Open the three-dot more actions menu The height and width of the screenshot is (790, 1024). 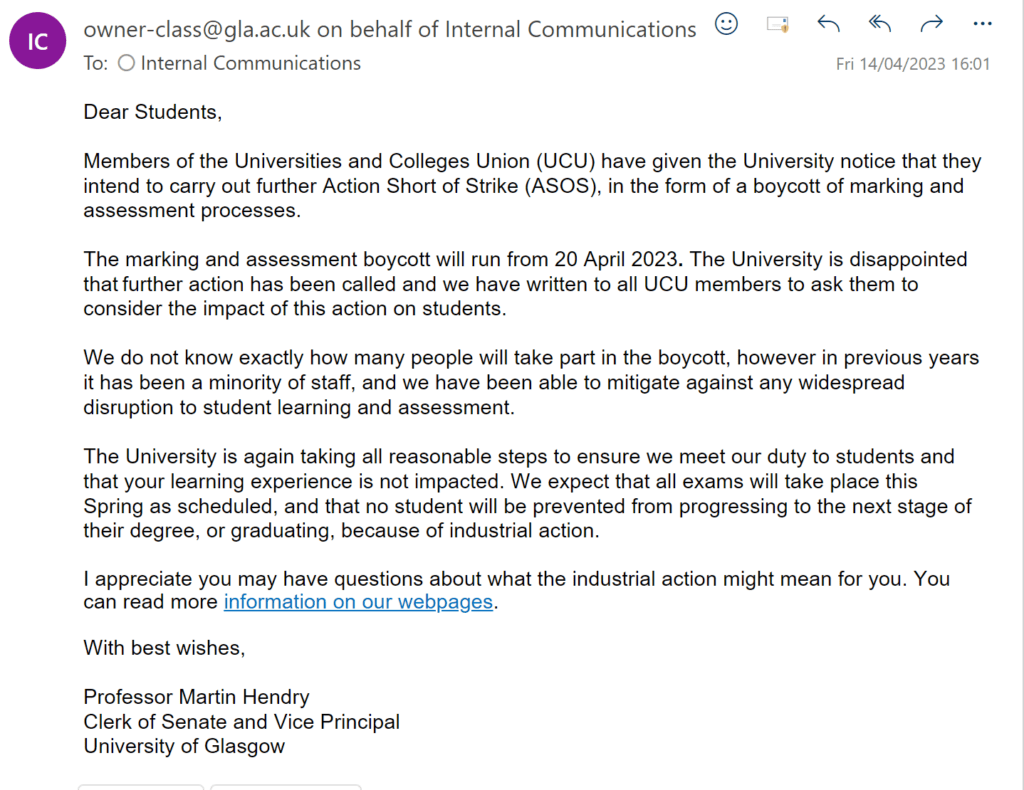click(x=982, y=24)
